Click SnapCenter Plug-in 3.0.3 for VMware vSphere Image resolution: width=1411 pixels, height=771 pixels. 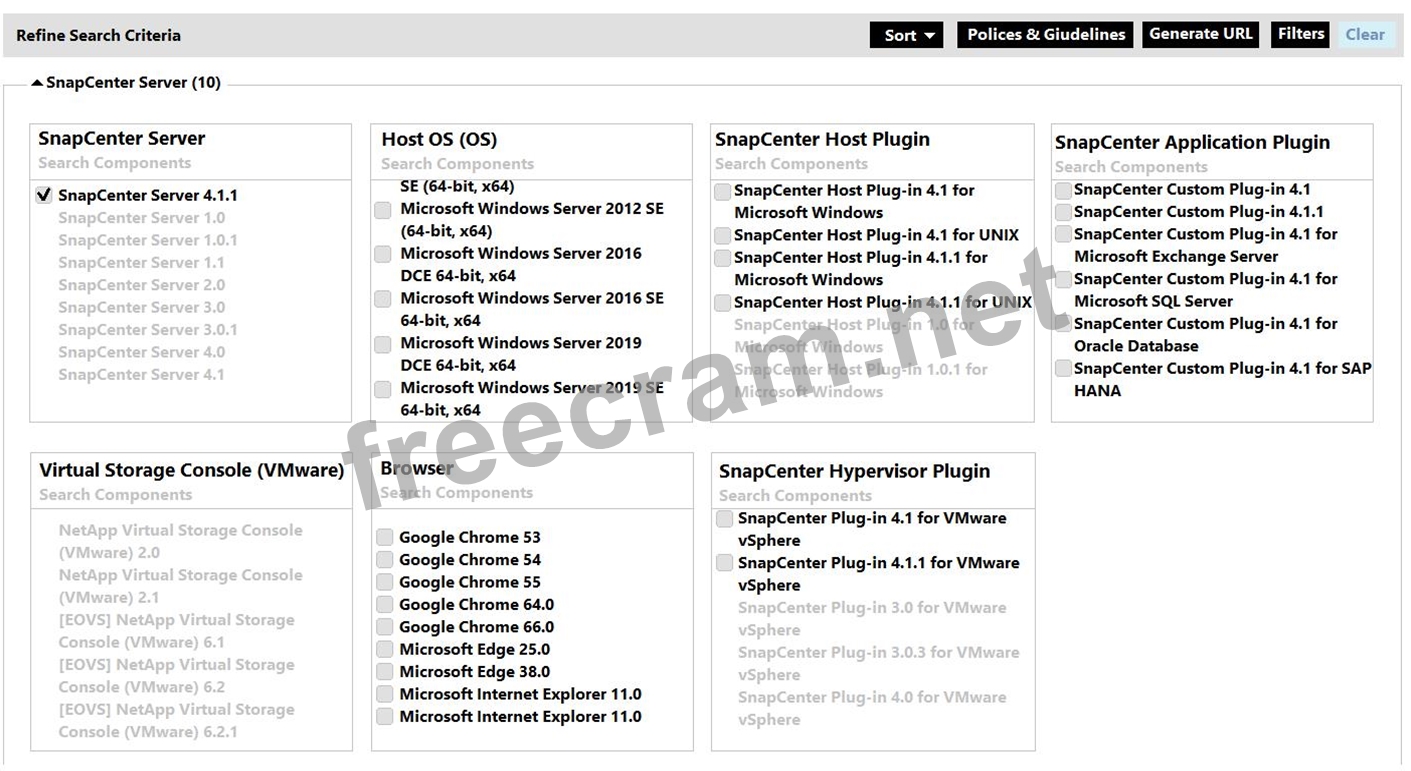click(879, 664)
